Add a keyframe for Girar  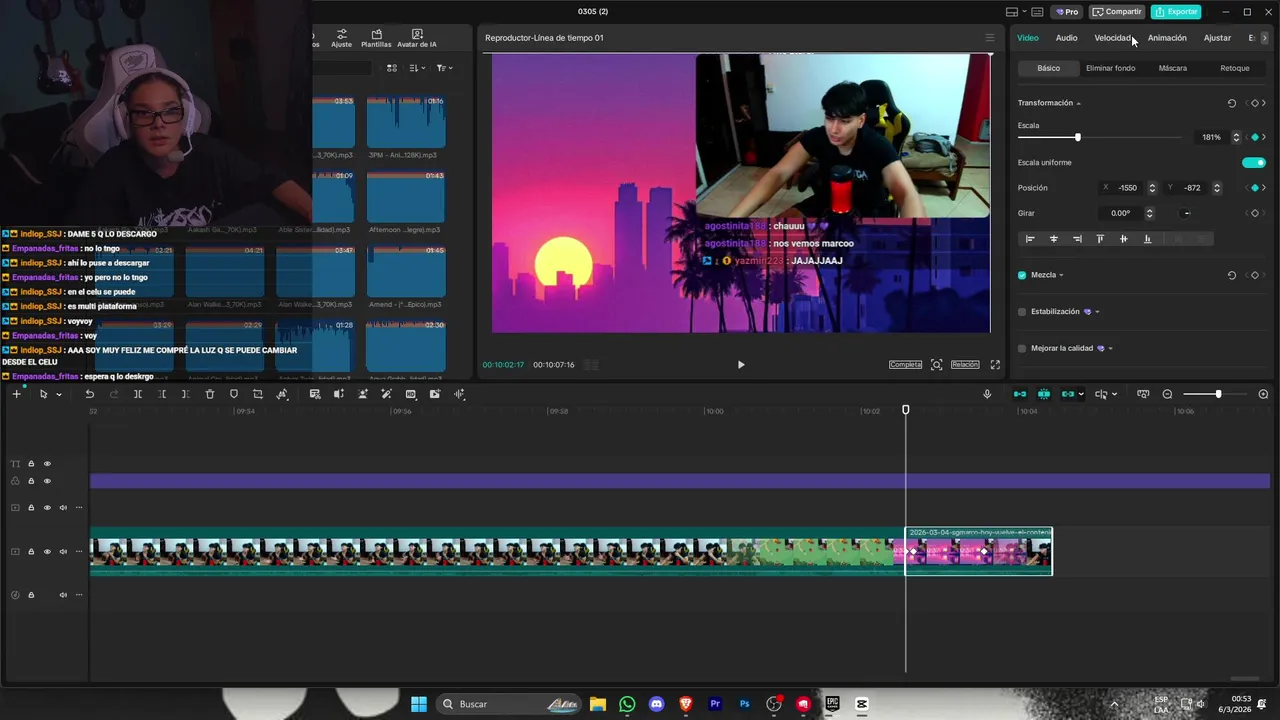coord(1255,213)
